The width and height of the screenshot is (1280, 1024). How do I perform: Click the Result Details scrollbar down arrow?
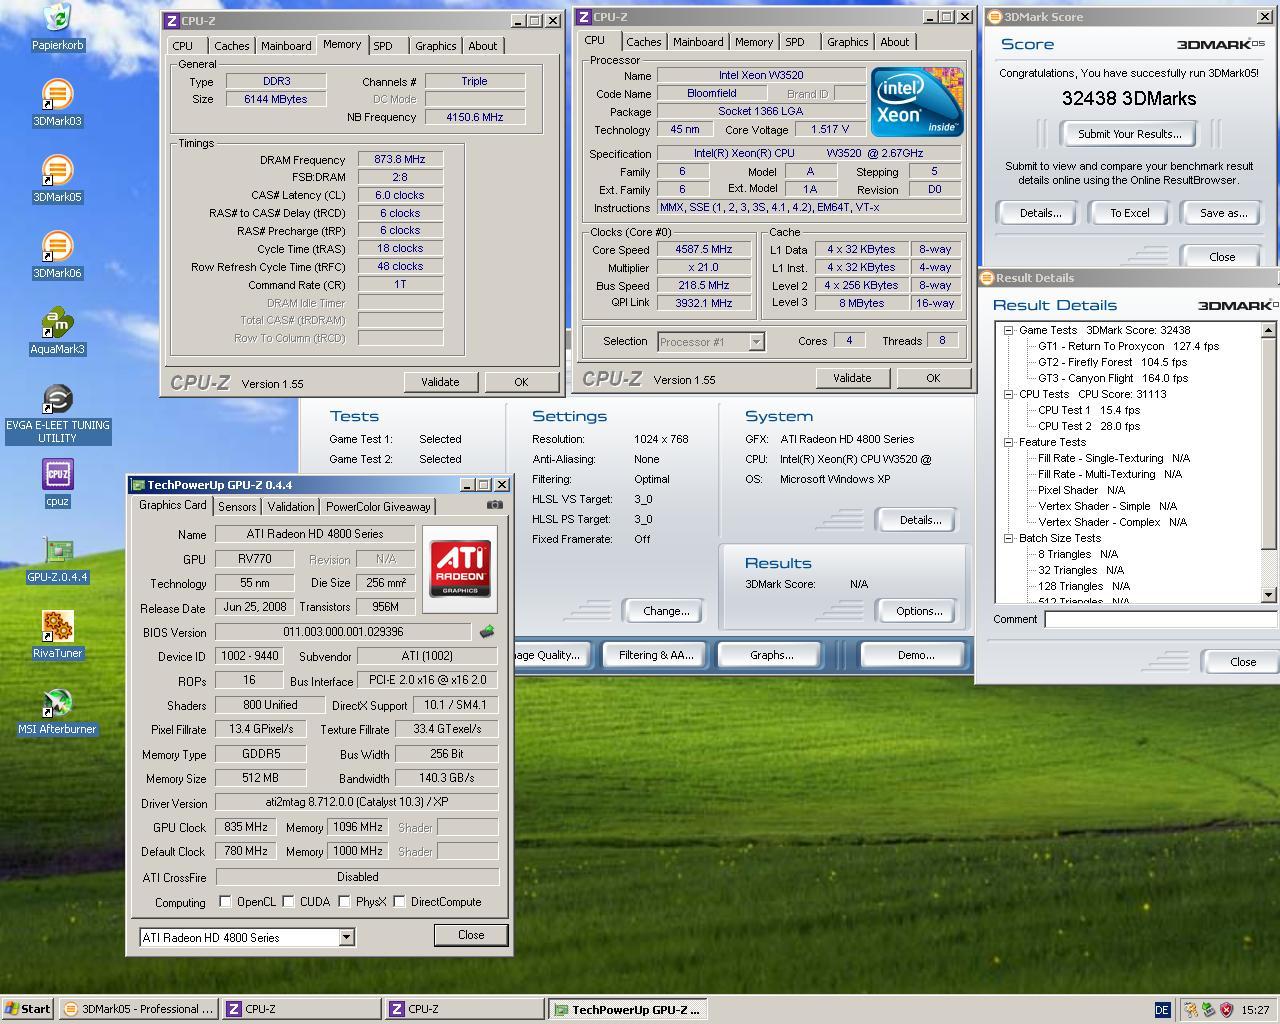click(x=1268, y=595)
